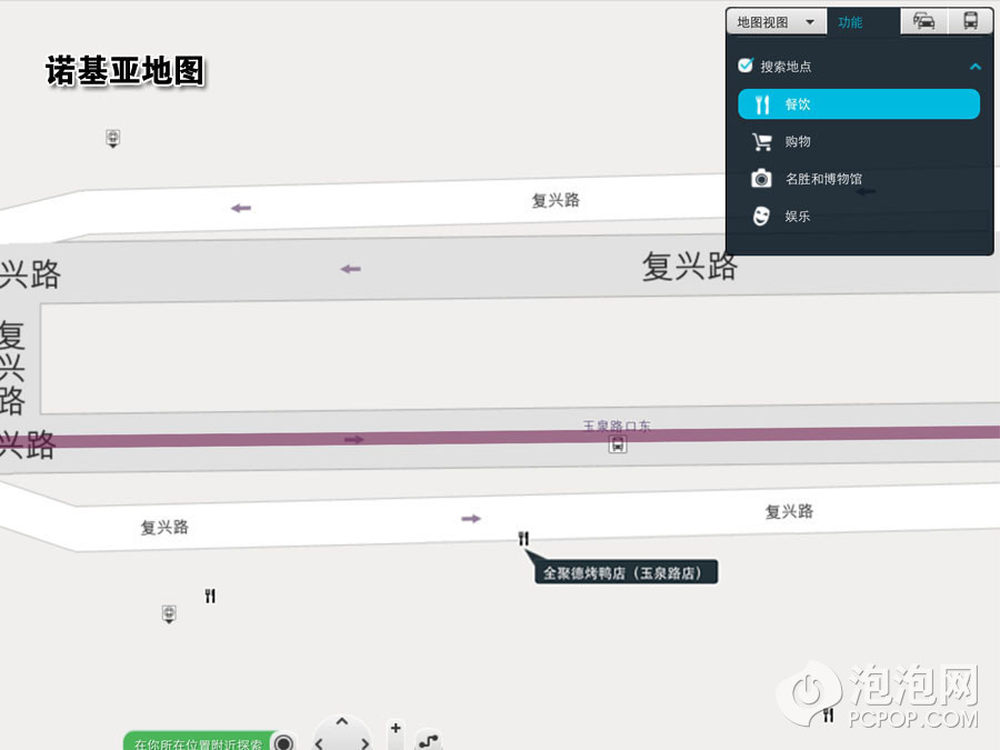Select the 餐饮 category
1000x750 pixels.
(858, 104)
